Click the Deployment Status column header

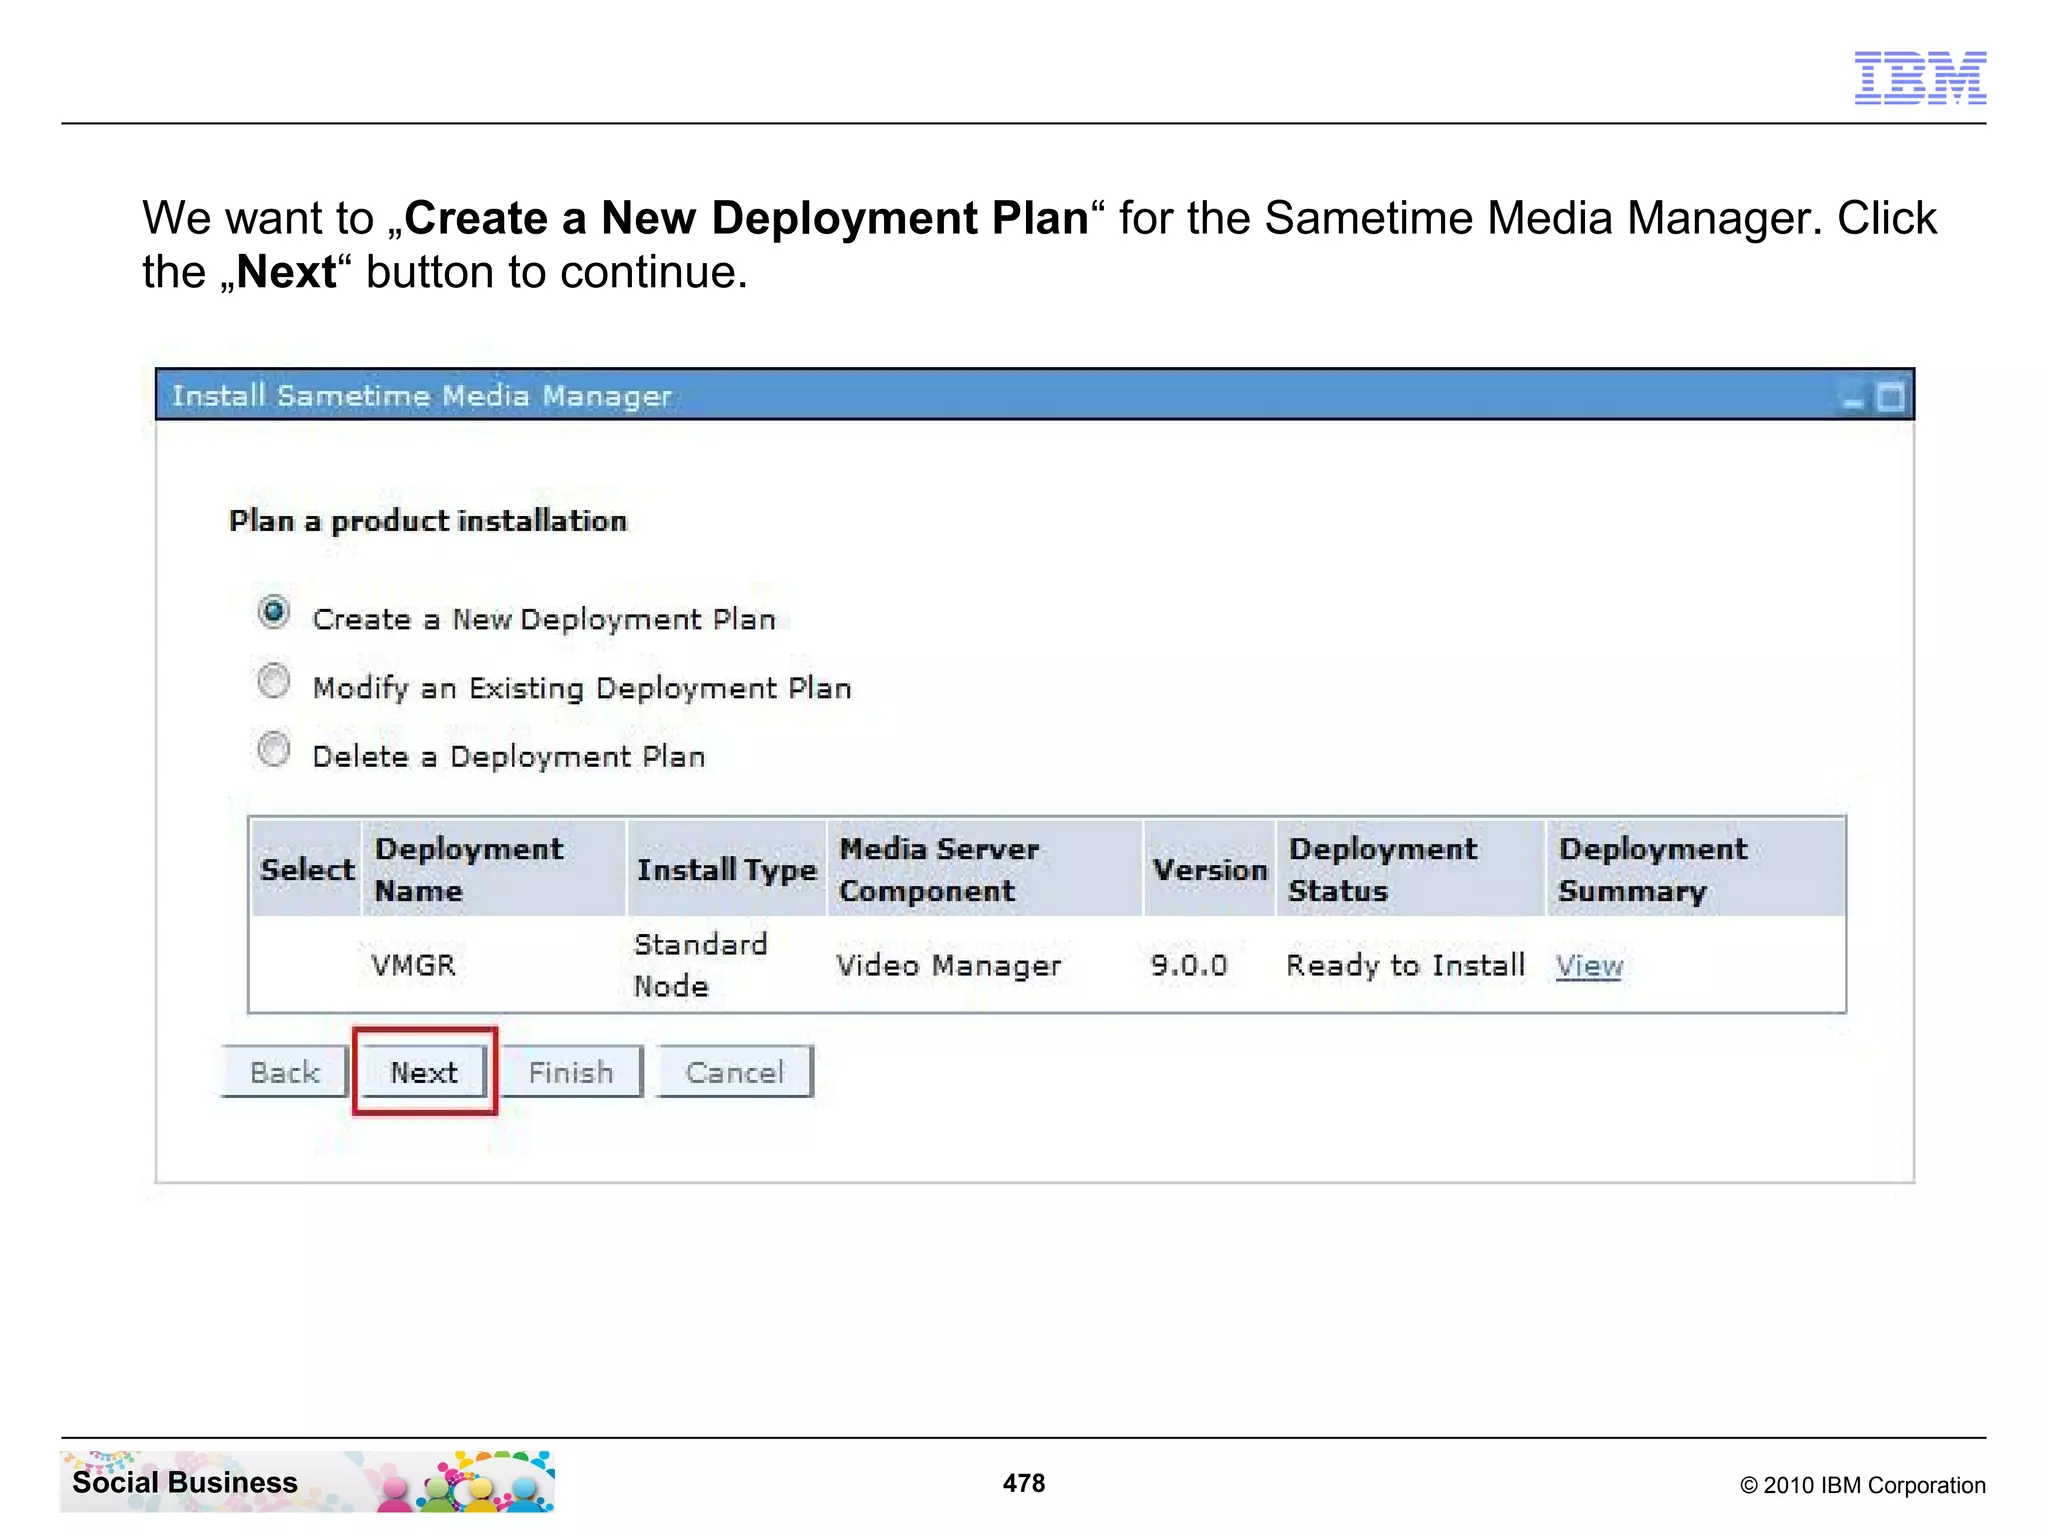click(x=1411, y=869)
